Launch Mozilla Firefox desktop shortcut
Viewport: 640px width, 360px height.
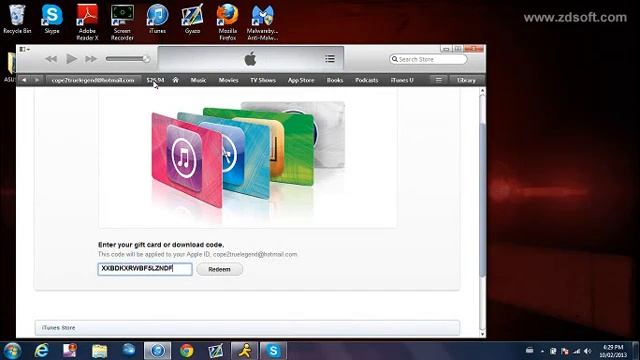pos(227,22)
